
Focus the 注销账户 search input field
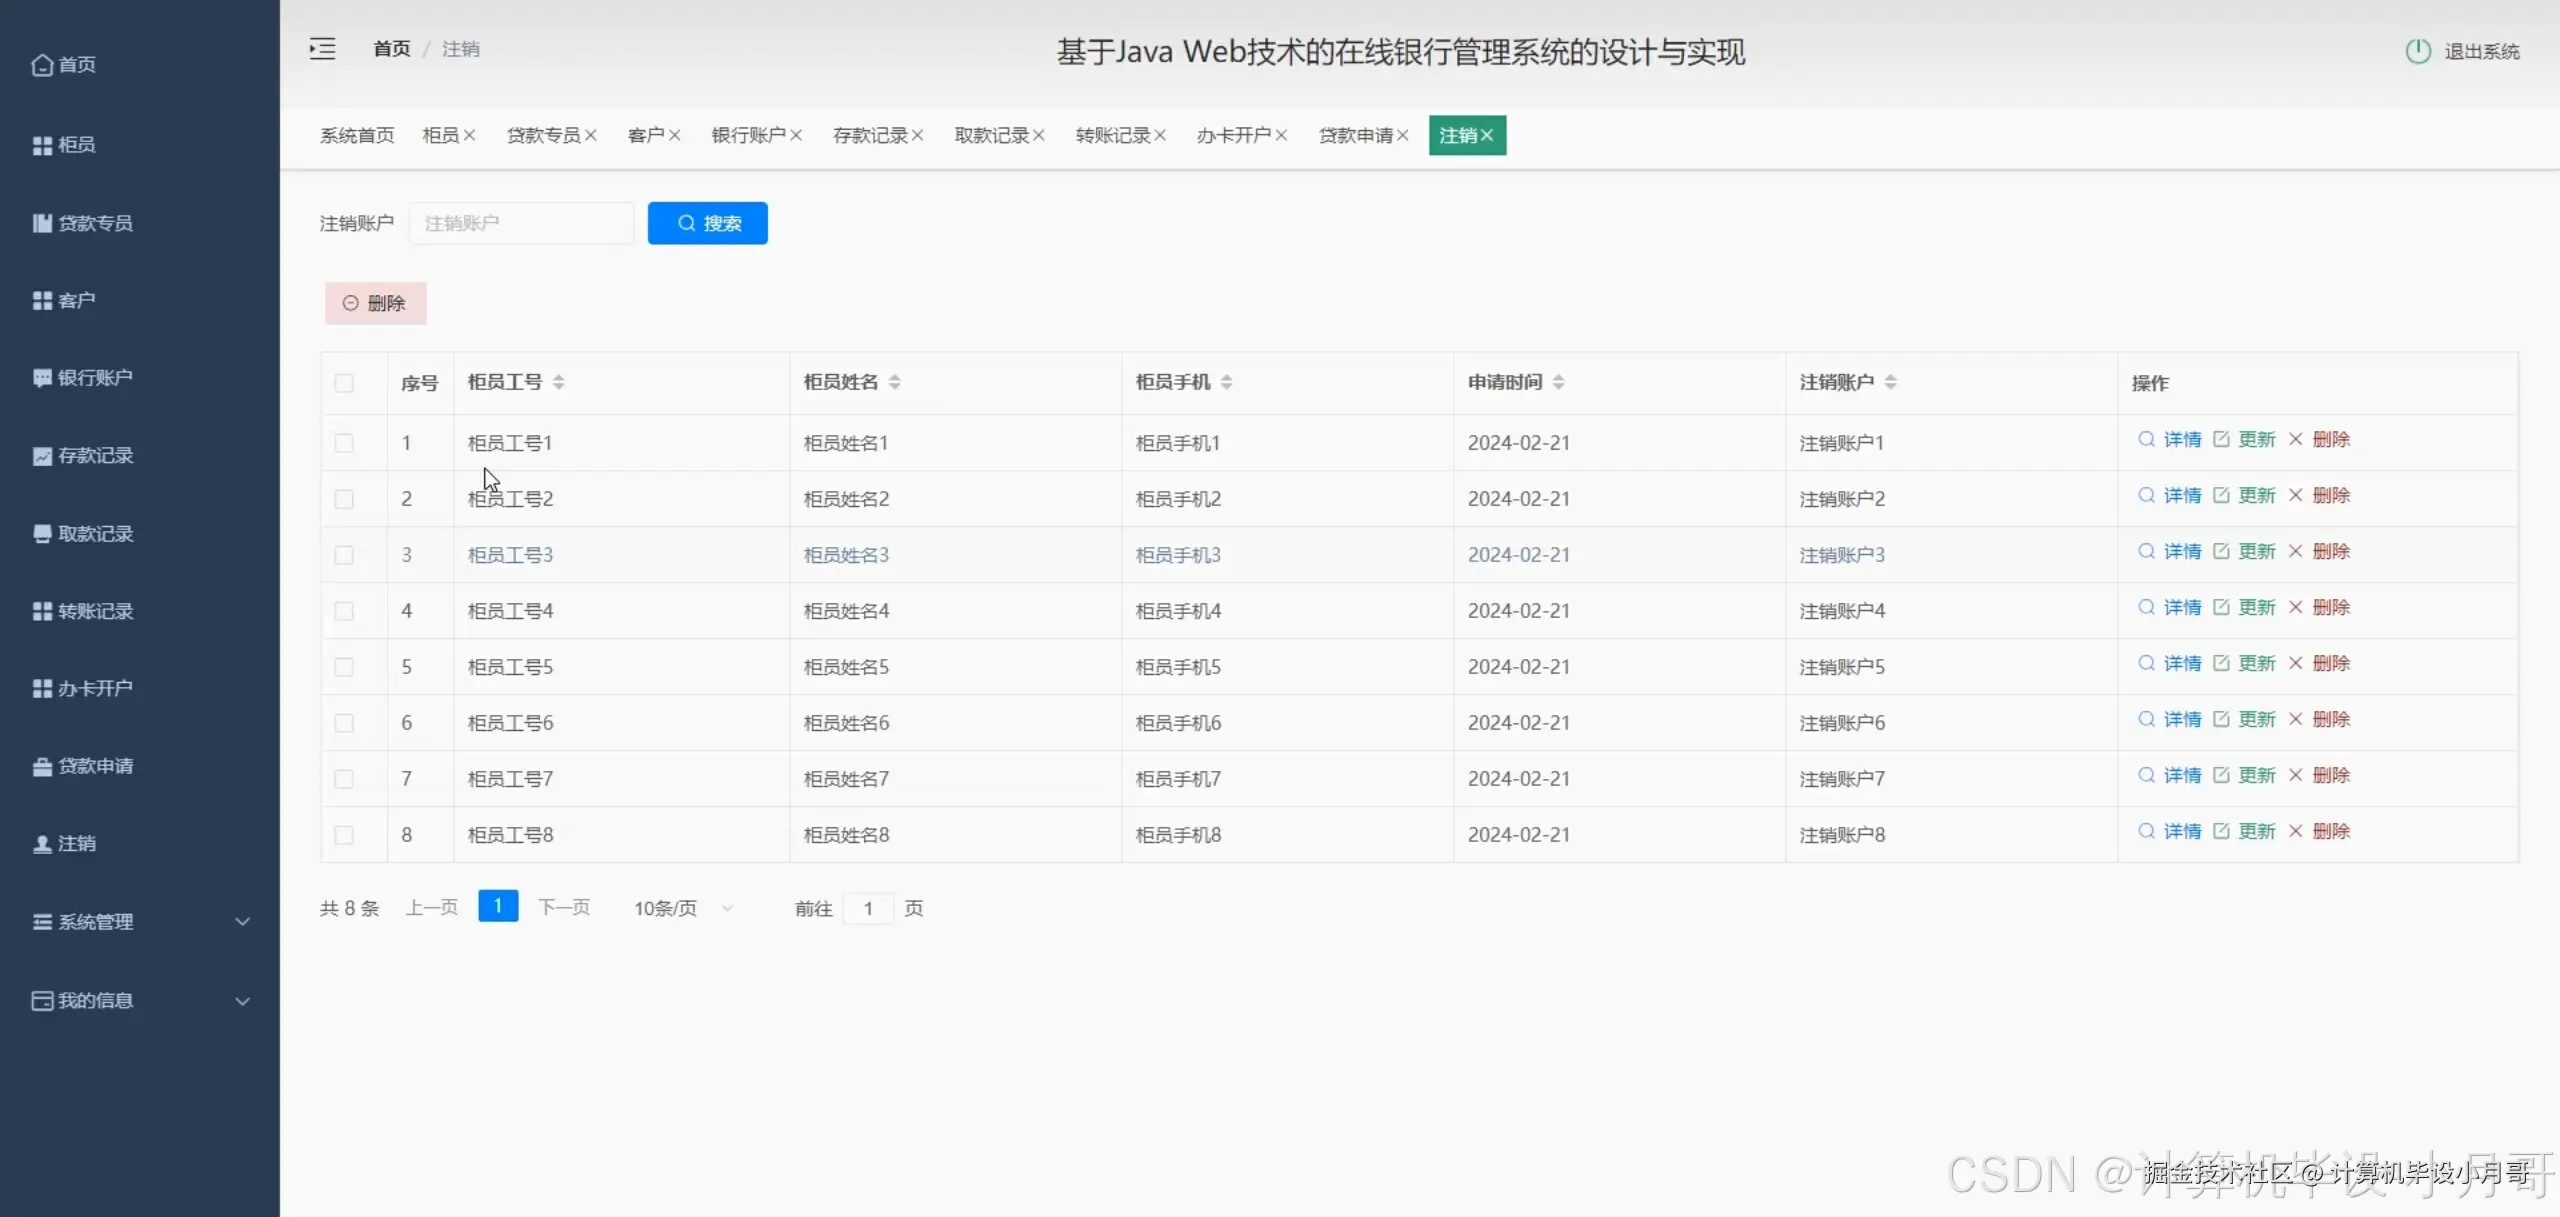(521, 223)
